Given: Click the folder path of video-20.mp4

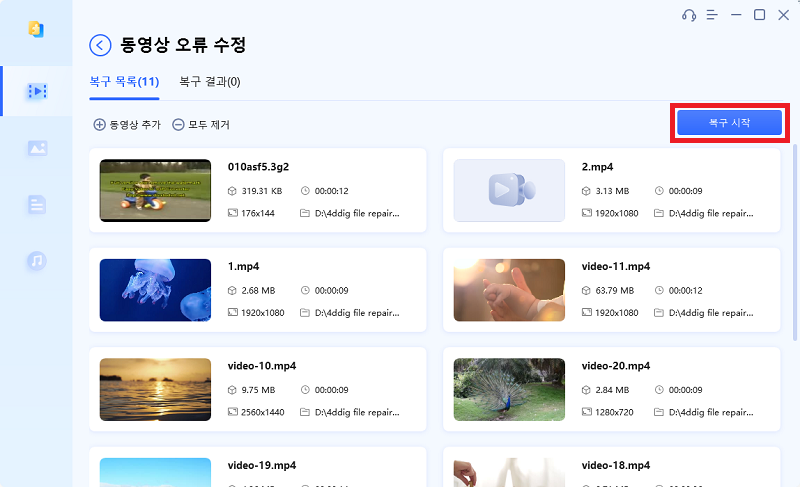Looking at the screenshot, I should pyautogui.click(x=711, y=412).
